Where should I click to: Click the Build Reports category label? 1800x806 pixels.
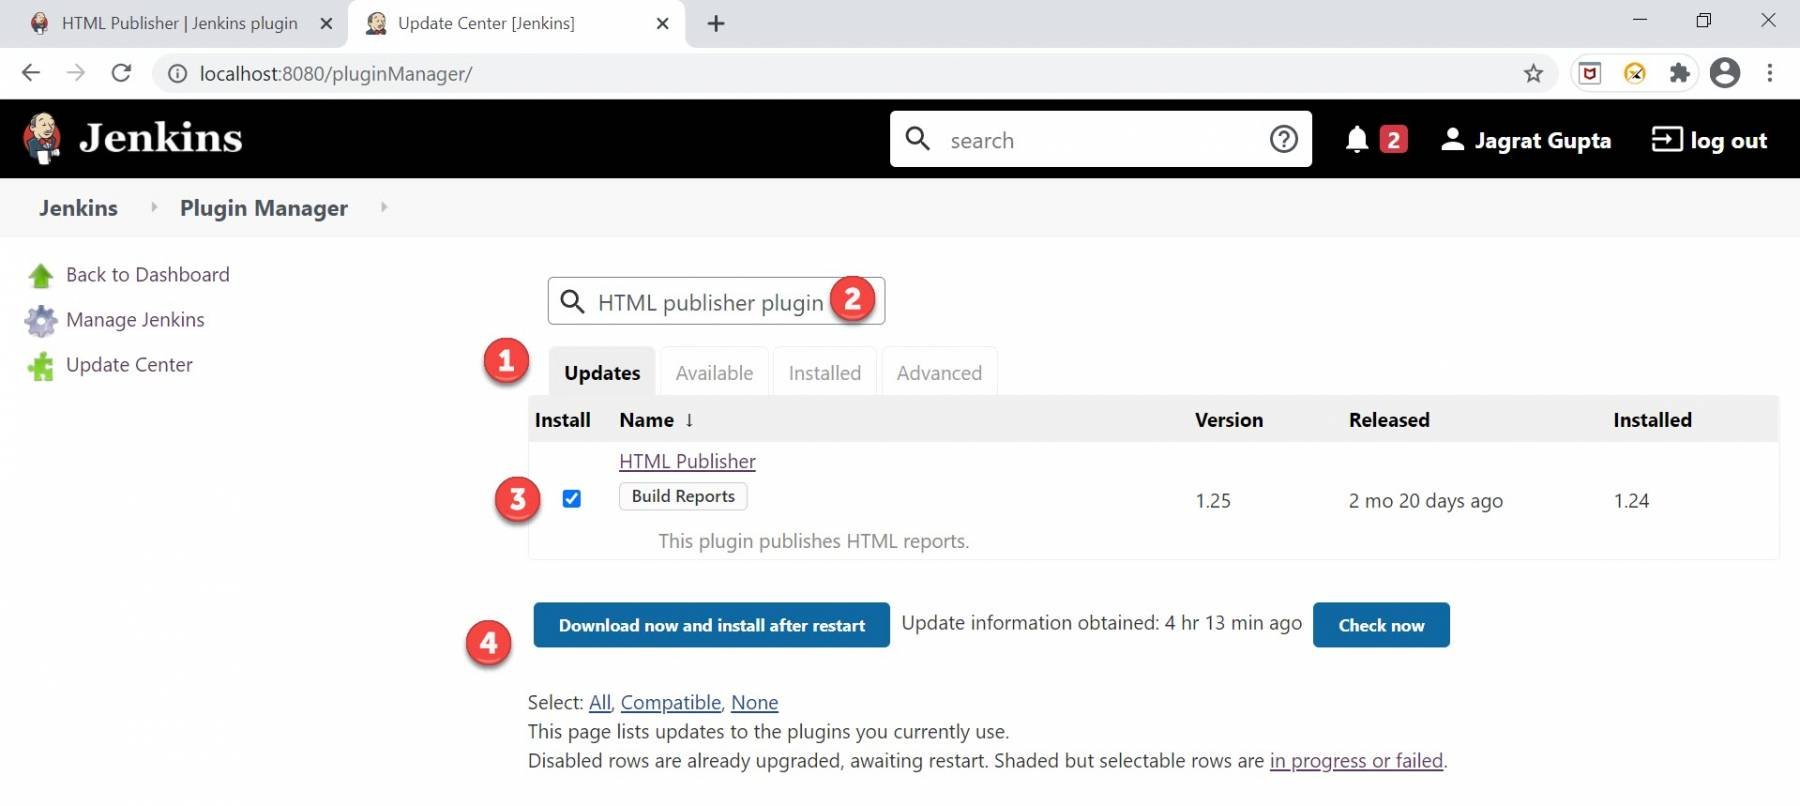pyautogui.click(x=683, y=496)
